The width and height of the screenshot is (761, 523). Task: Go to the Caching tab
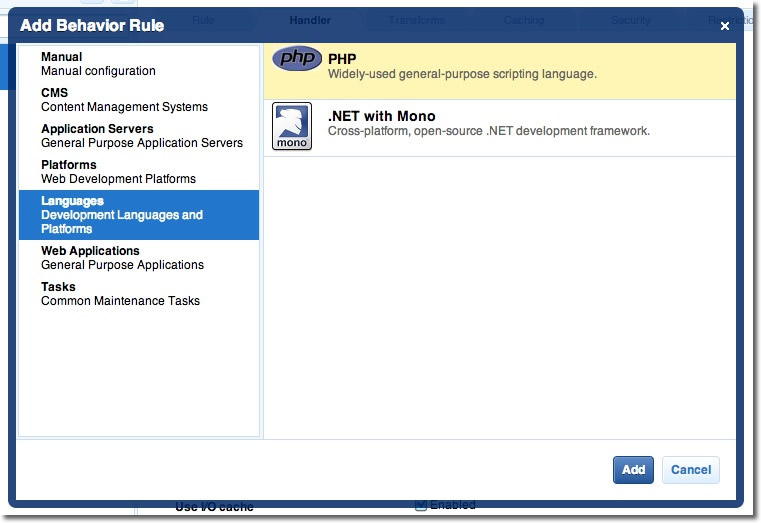524,20
